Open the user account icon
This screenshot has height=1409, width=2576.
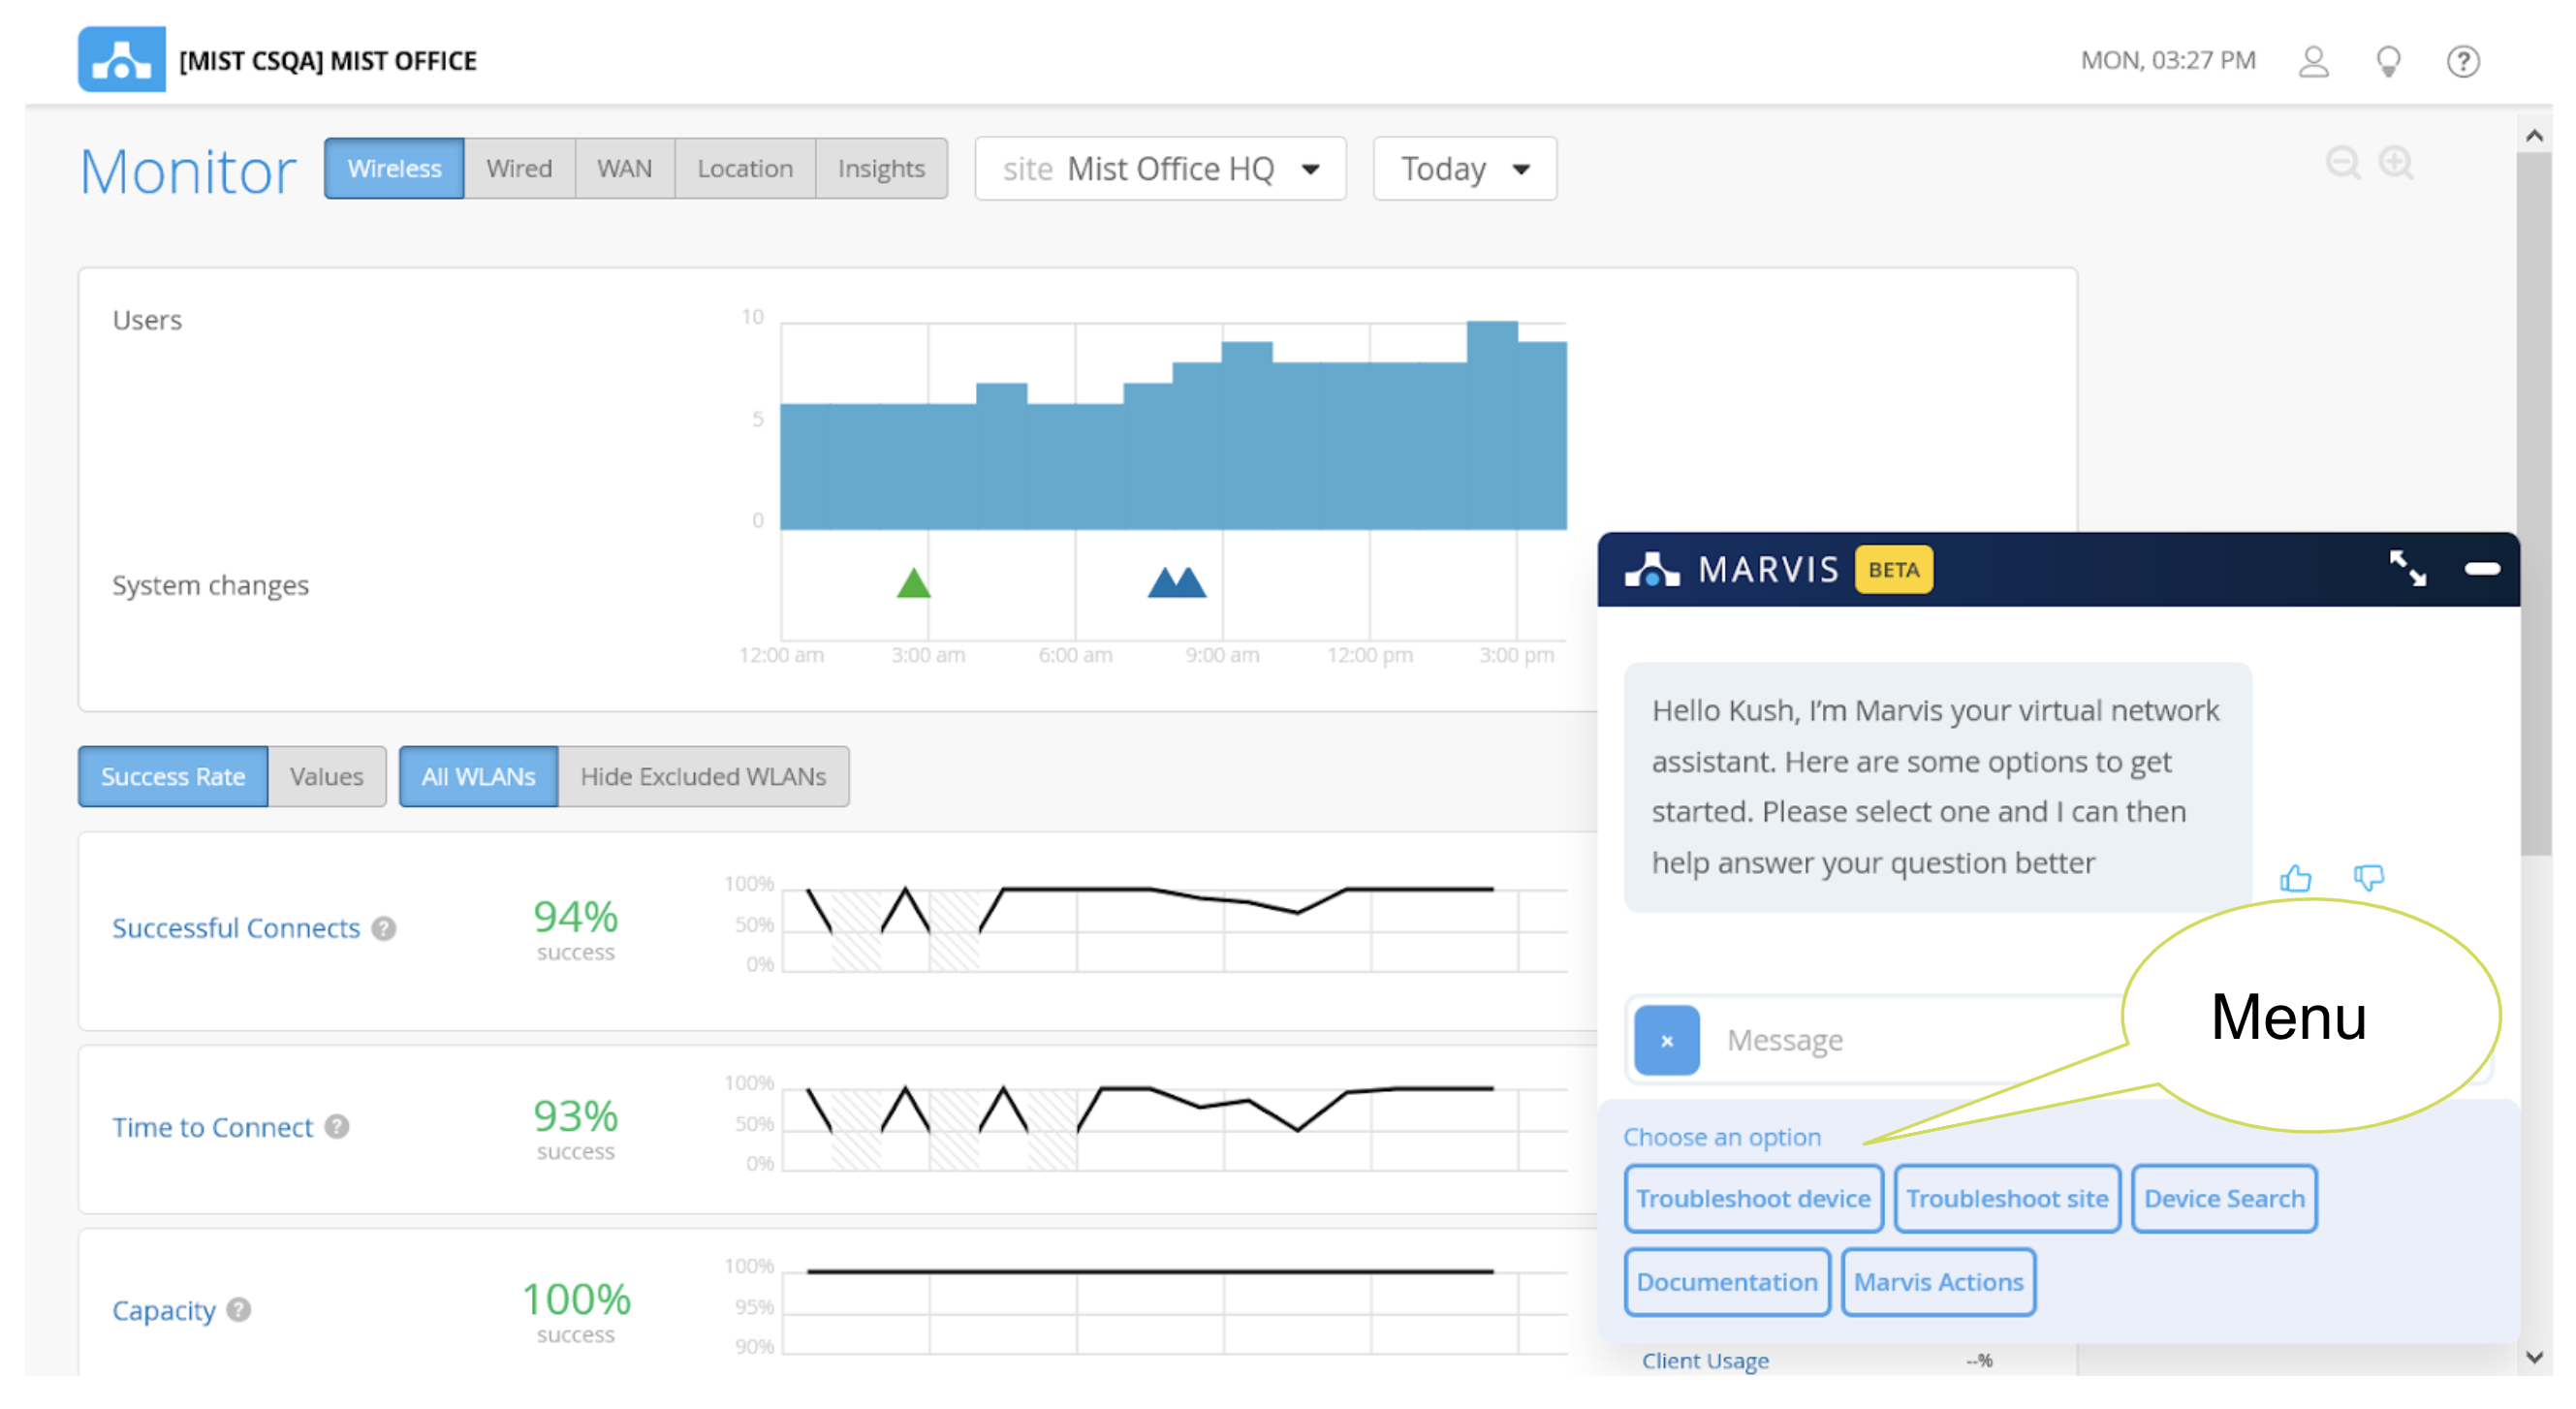tap(2312, 61)
